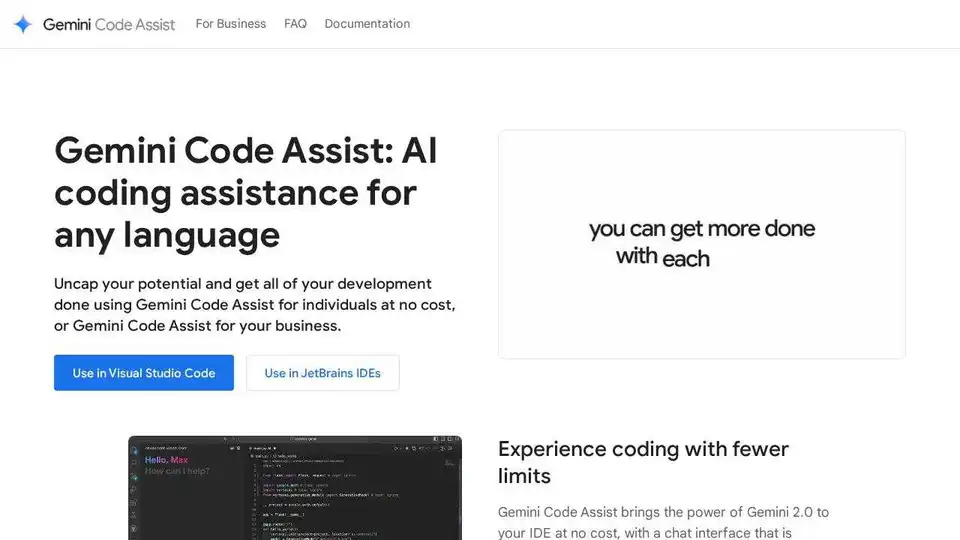The width and height of the screenshot is (960, 540).
Task: Select the main heading 'Gemini Code Assist: AI coding assistance'
Action: (x=246, y=192)
